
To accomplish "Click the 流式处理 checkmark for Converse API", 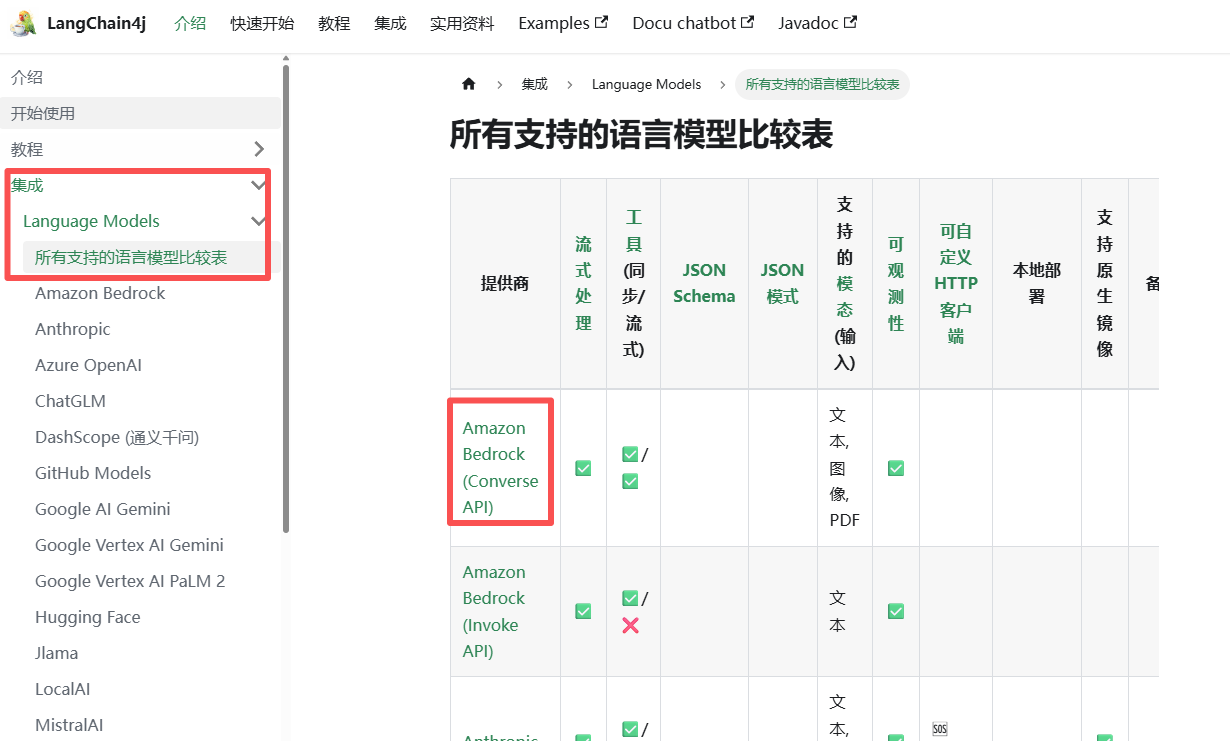I will point(582,467).
